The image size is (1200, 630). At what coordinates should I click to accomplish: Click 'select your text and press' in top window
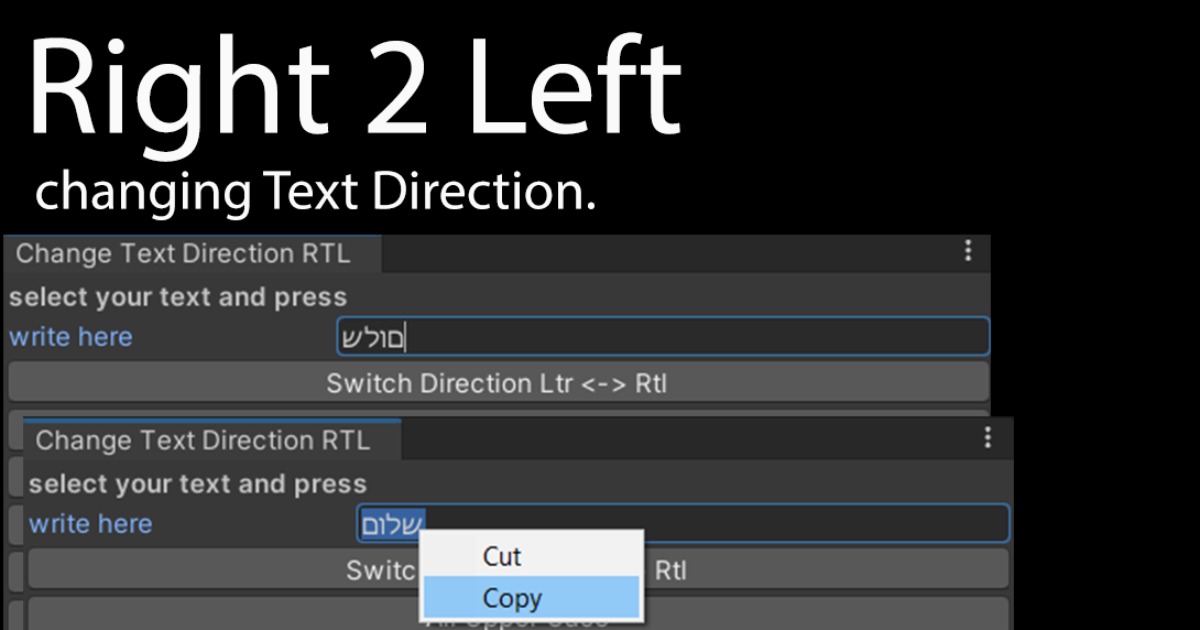pyautogui.click(x=177, y=296)
